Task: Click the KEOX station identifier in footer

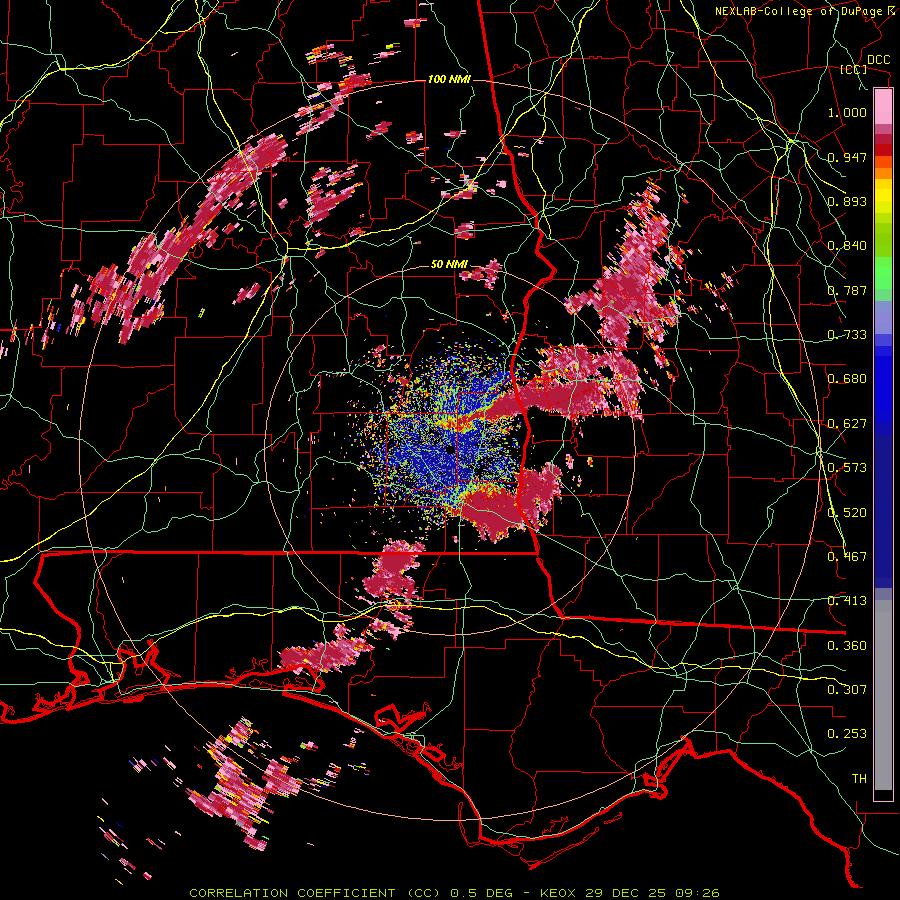Action: point(558,893)
